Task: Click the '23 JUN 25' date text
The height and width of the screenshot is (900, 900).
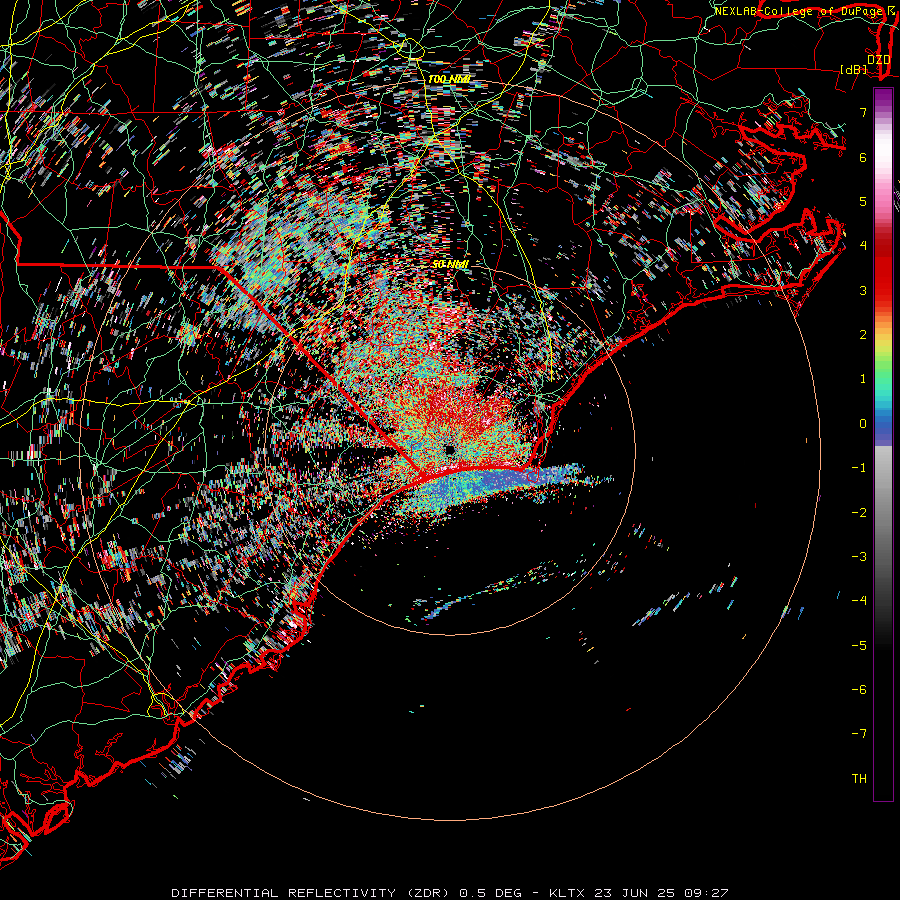Action: point(637,893)
